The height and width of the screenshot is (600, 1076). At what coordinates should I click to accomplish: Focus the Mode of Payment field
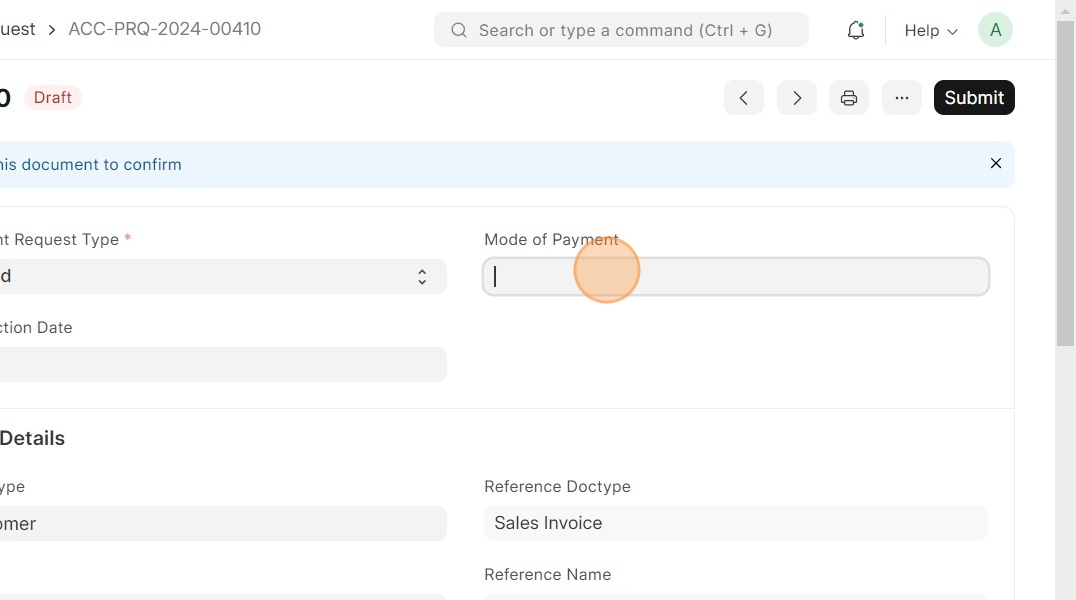pos(736,277)
